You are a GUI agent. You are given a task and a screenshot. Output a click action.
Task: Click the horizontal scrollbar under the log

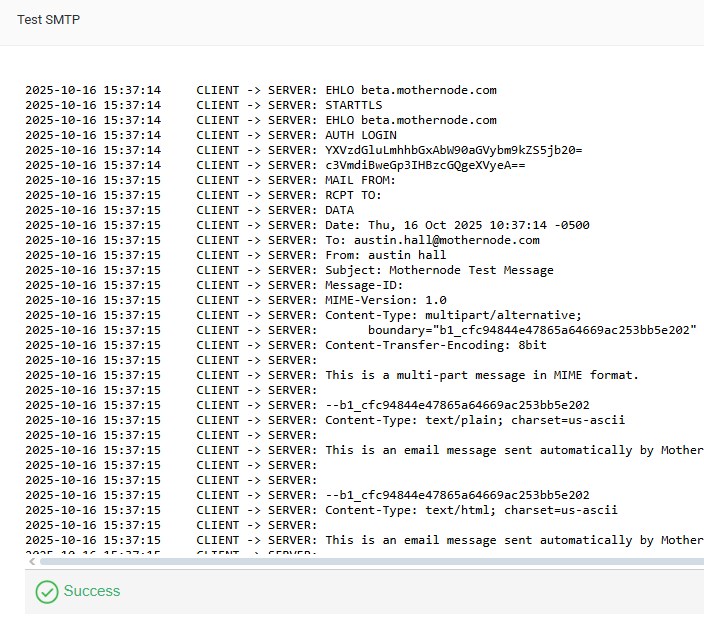coord(370,562)
